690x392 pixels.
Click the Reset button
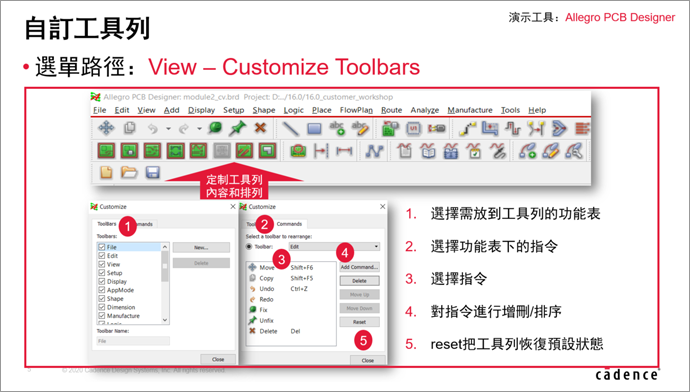[359, 322]
